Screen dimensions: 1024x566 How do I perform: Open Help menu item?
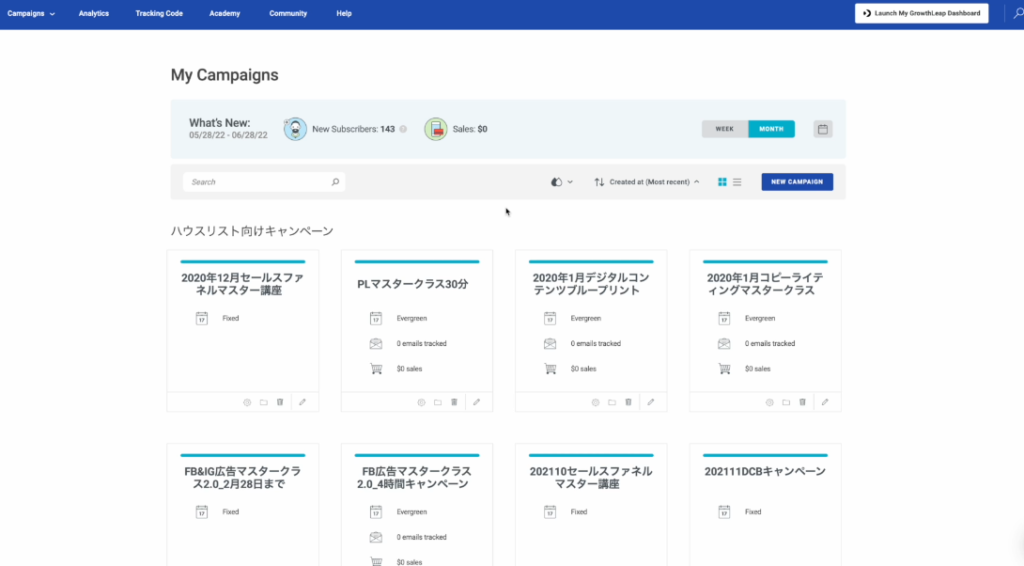[344, 13]
